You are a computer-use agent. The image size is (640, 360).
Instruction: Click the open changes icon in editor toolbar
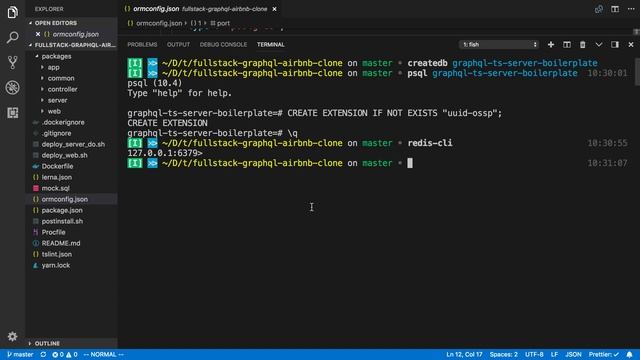click(598, 9)
